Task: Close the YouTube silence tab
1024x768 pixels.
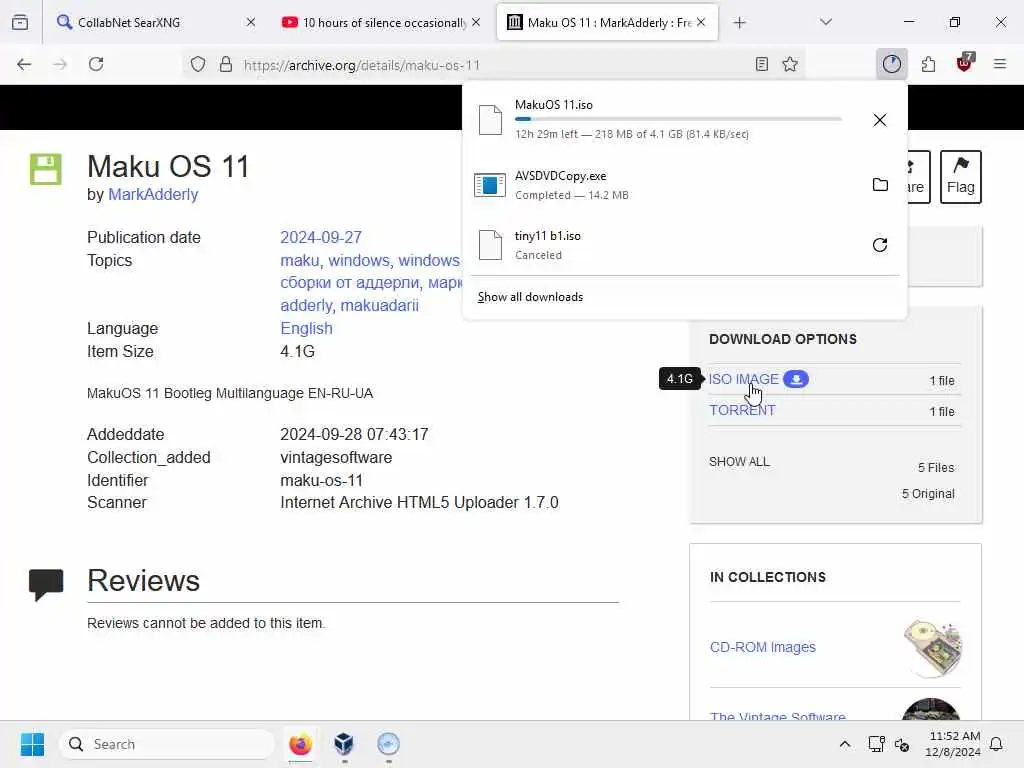Action: 476,22
